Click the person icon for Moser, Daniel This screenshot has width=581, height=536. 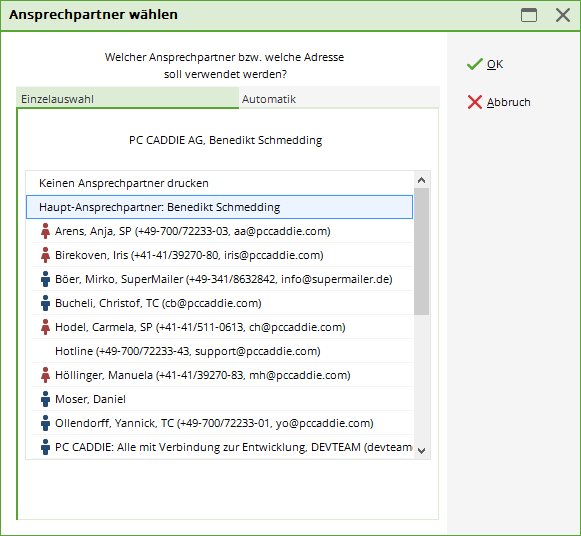pos(45,399)
